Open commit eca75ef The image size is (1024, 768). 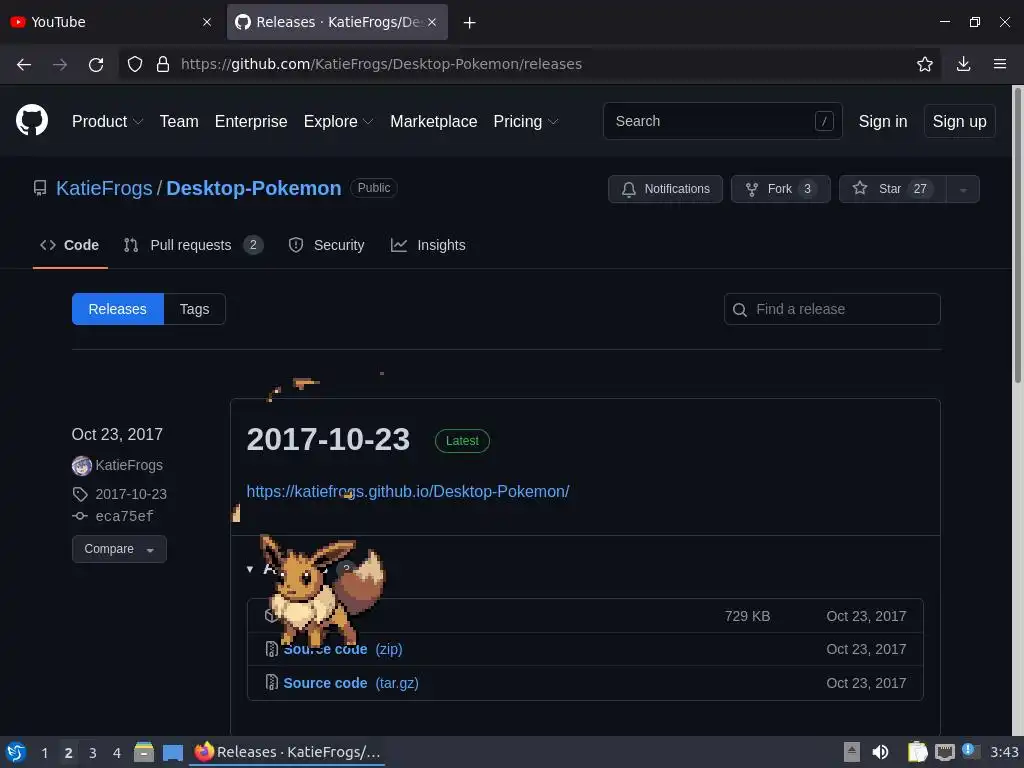pyautogui.click(x=124, y=517)
